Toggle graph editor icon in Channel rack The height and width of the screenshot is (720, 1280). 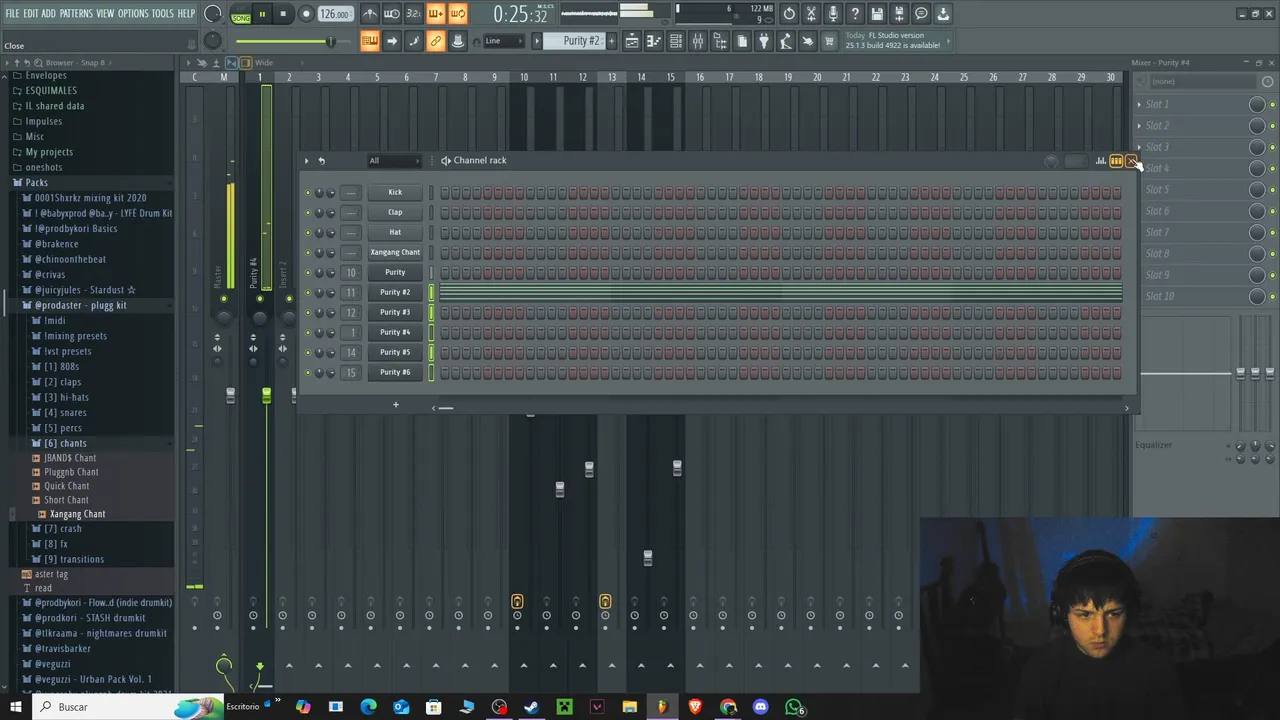pos(1101,161)
